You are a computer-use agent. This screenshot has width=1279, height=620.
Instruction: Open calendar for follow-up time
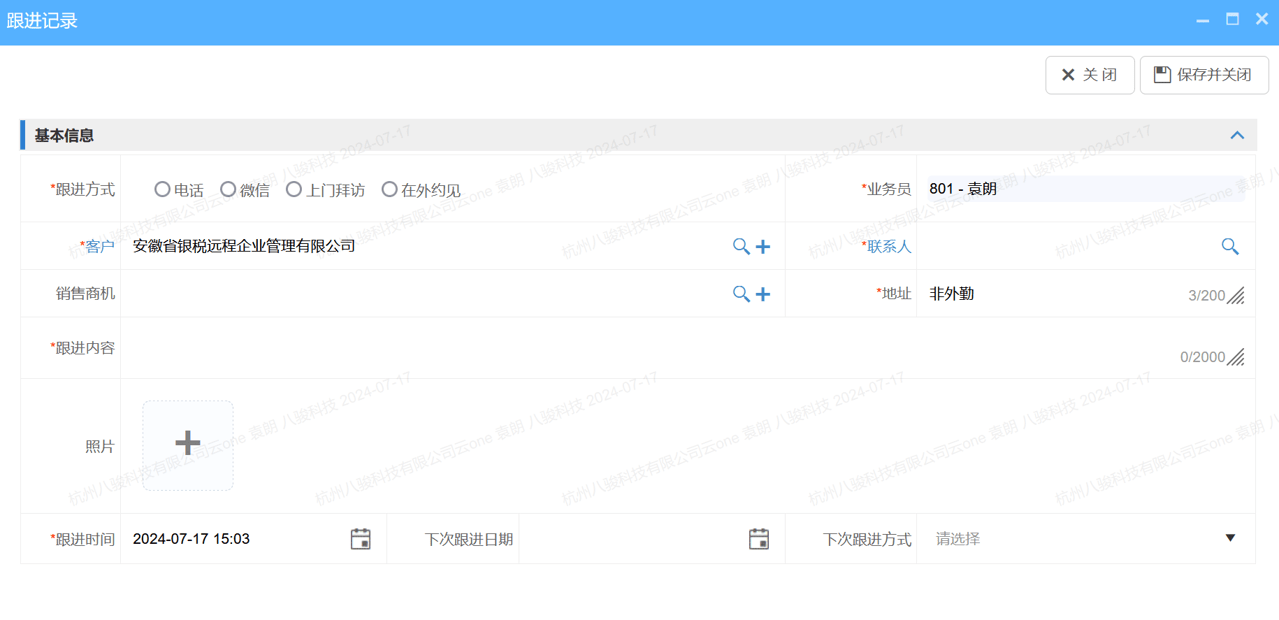361,539
